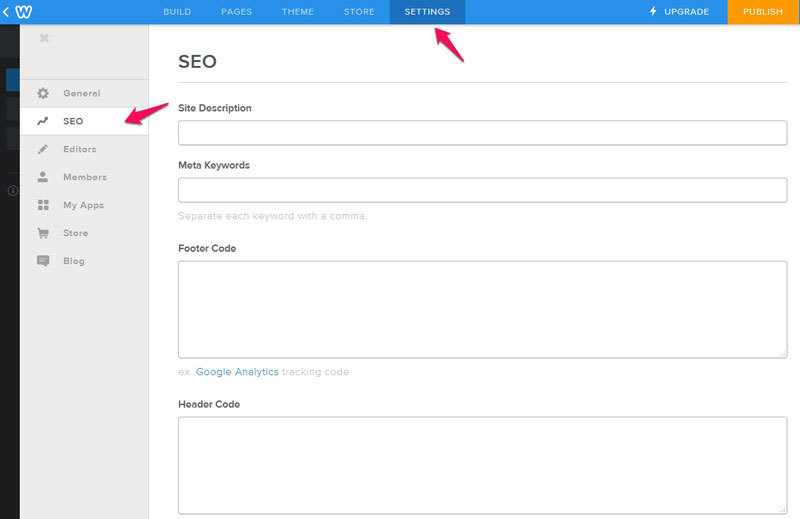Click the SEO trend-line icon
The width and height of the screenshot is (800, 519).
pyautogui.click(x=43, y=121)
